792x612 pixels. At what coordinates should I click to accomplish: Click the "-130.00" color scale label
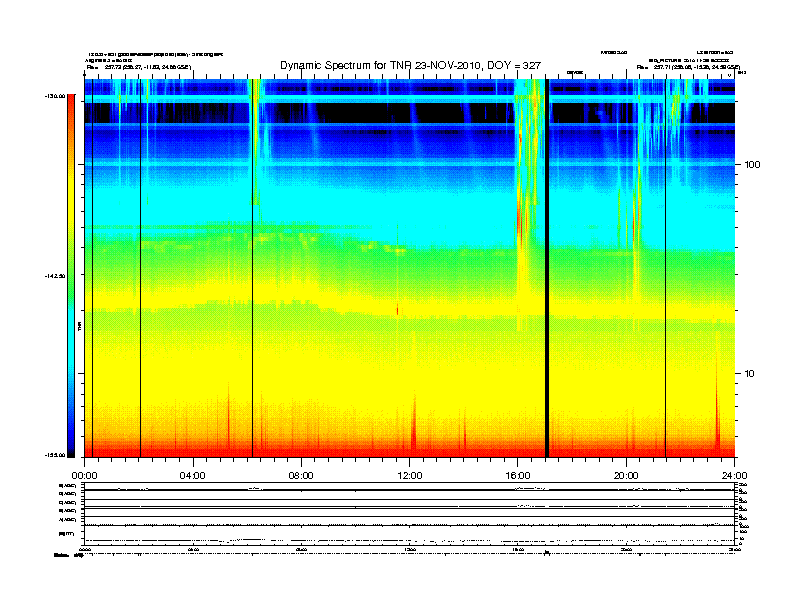click(x=55, y=95)
